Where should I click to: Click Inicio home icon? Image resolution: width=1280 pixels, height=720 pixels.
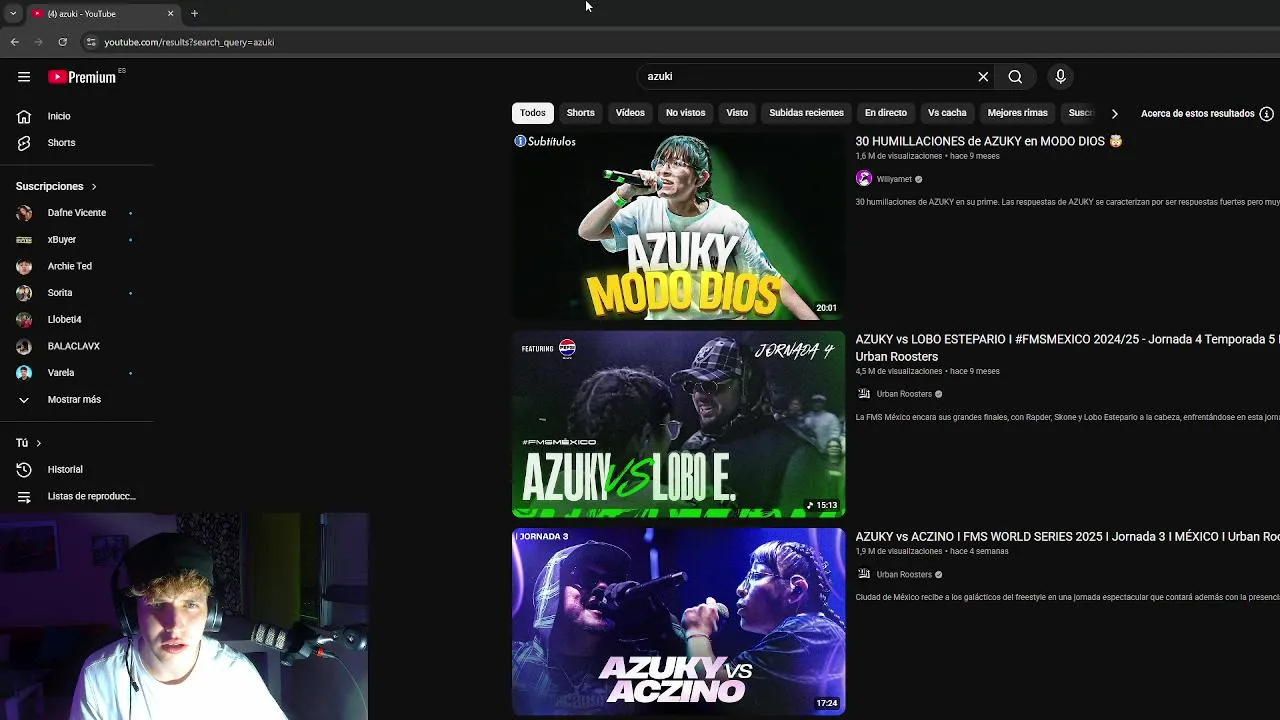point(24,116)
